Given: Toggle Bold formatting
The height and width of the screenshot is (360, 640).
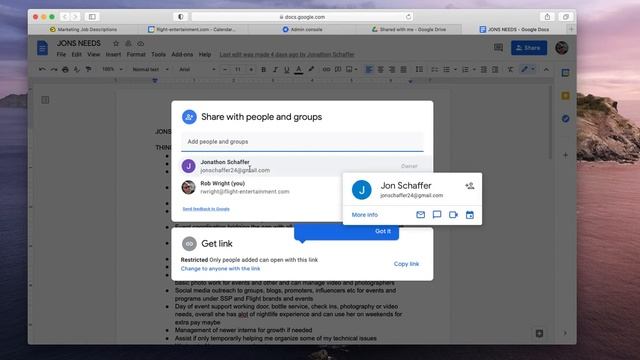Looking at the screenshot, I should click(x=263, y=69).
